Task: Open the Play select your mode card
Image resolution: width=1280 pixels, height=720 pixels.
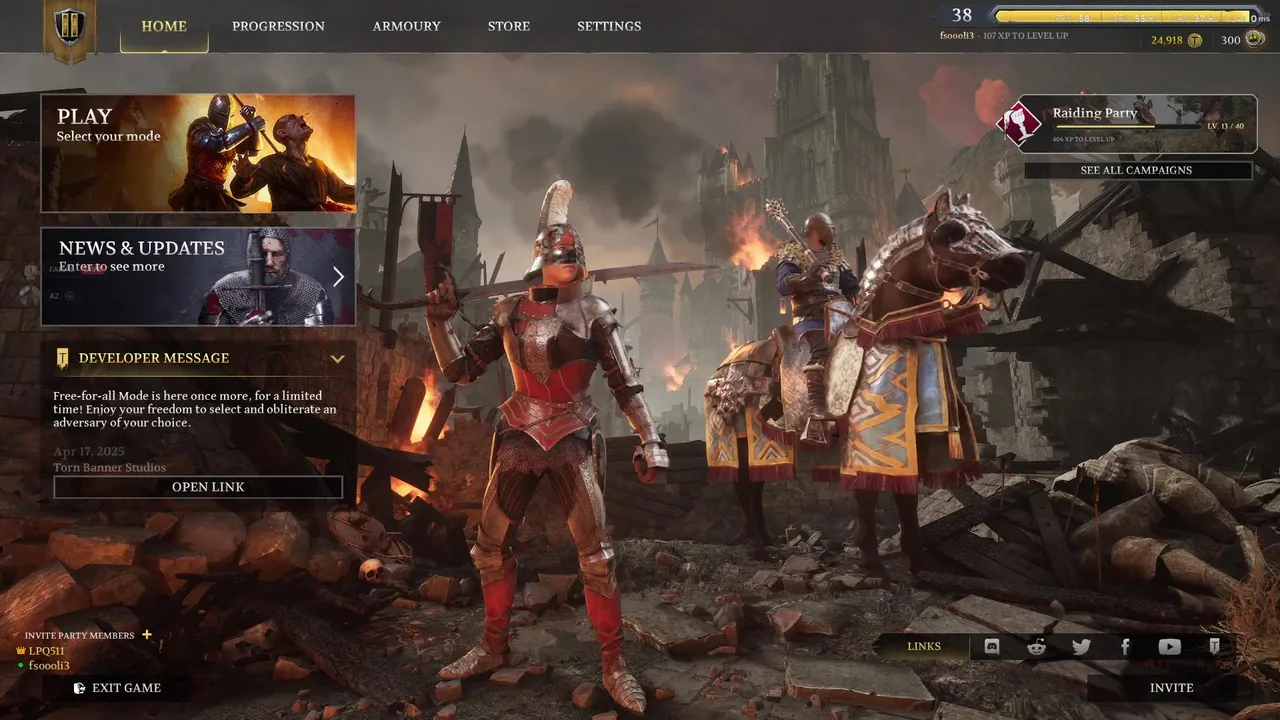Action: (198, 153)
